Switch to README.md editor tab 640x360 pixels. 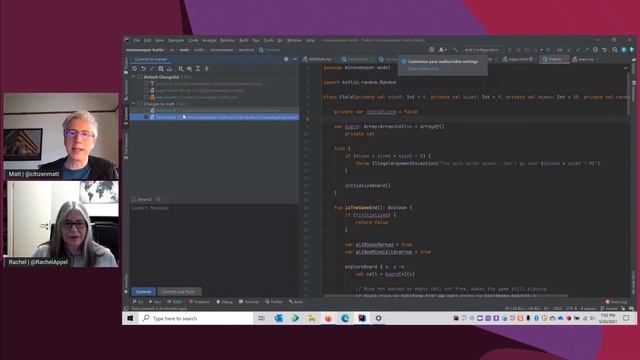tap(320, 59)
